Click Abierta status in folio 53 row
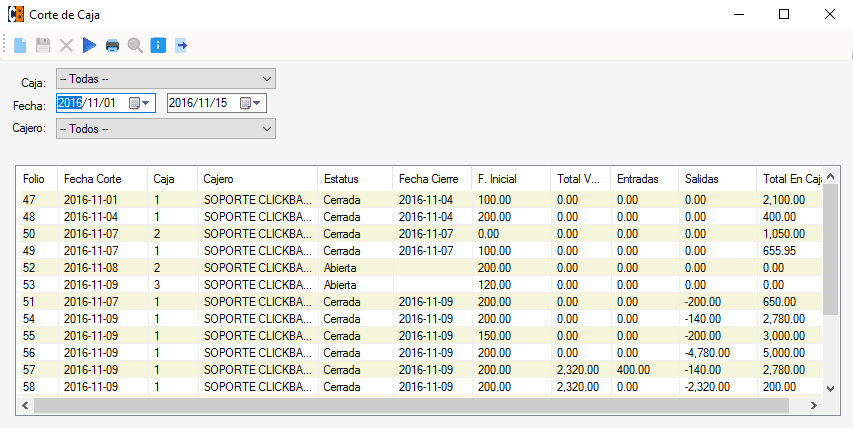853x428 pixels. tap(340, 284)
